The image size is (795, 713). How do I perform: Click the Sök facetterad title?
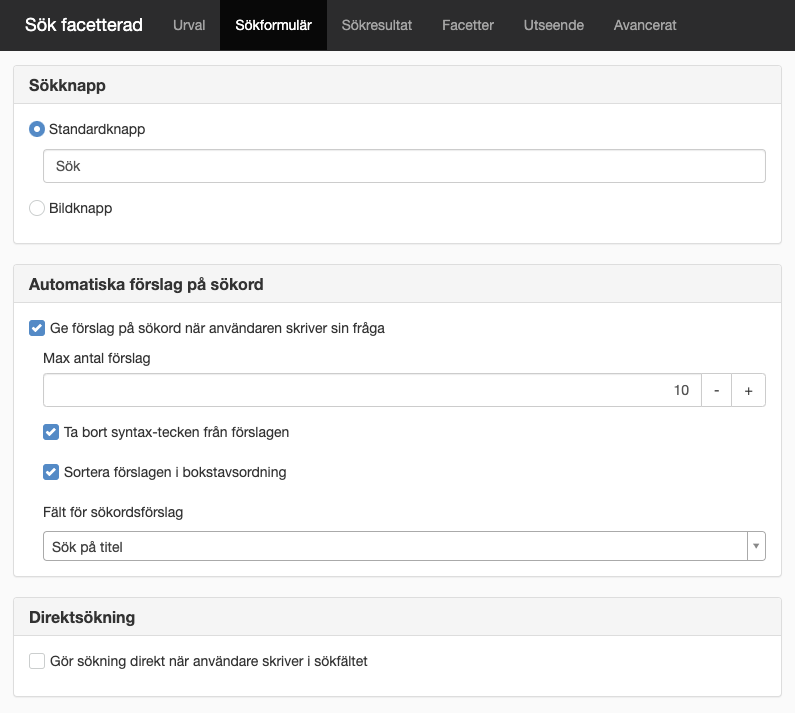pyautogui.click(x=84, y=25)
